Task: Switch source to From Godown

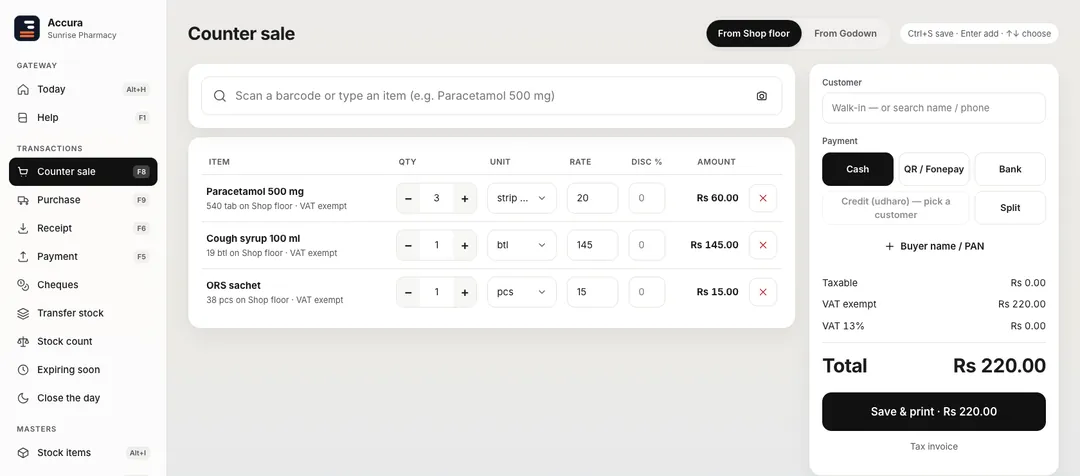Action: 845,33
